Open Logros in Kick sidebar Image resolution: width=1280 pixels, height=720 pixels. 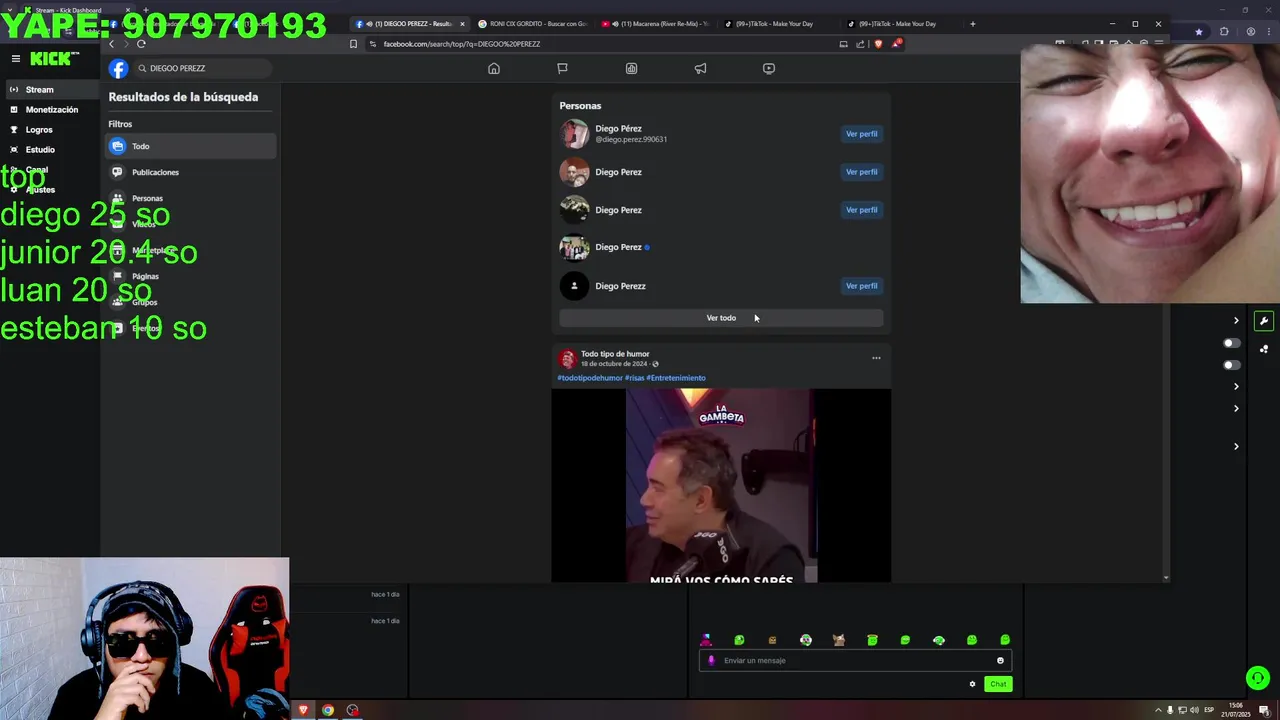[39, 130]
